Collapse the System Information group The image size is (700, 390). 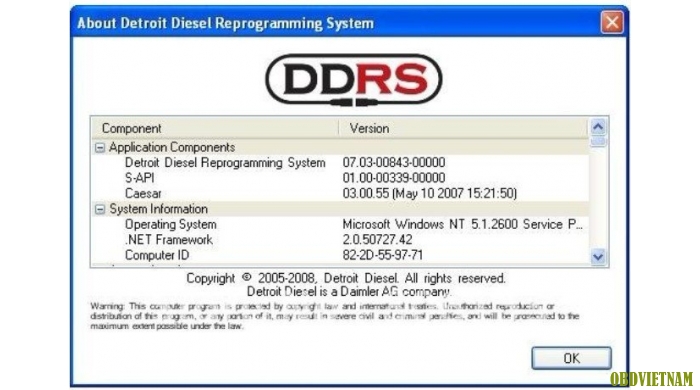coord(100,209)
